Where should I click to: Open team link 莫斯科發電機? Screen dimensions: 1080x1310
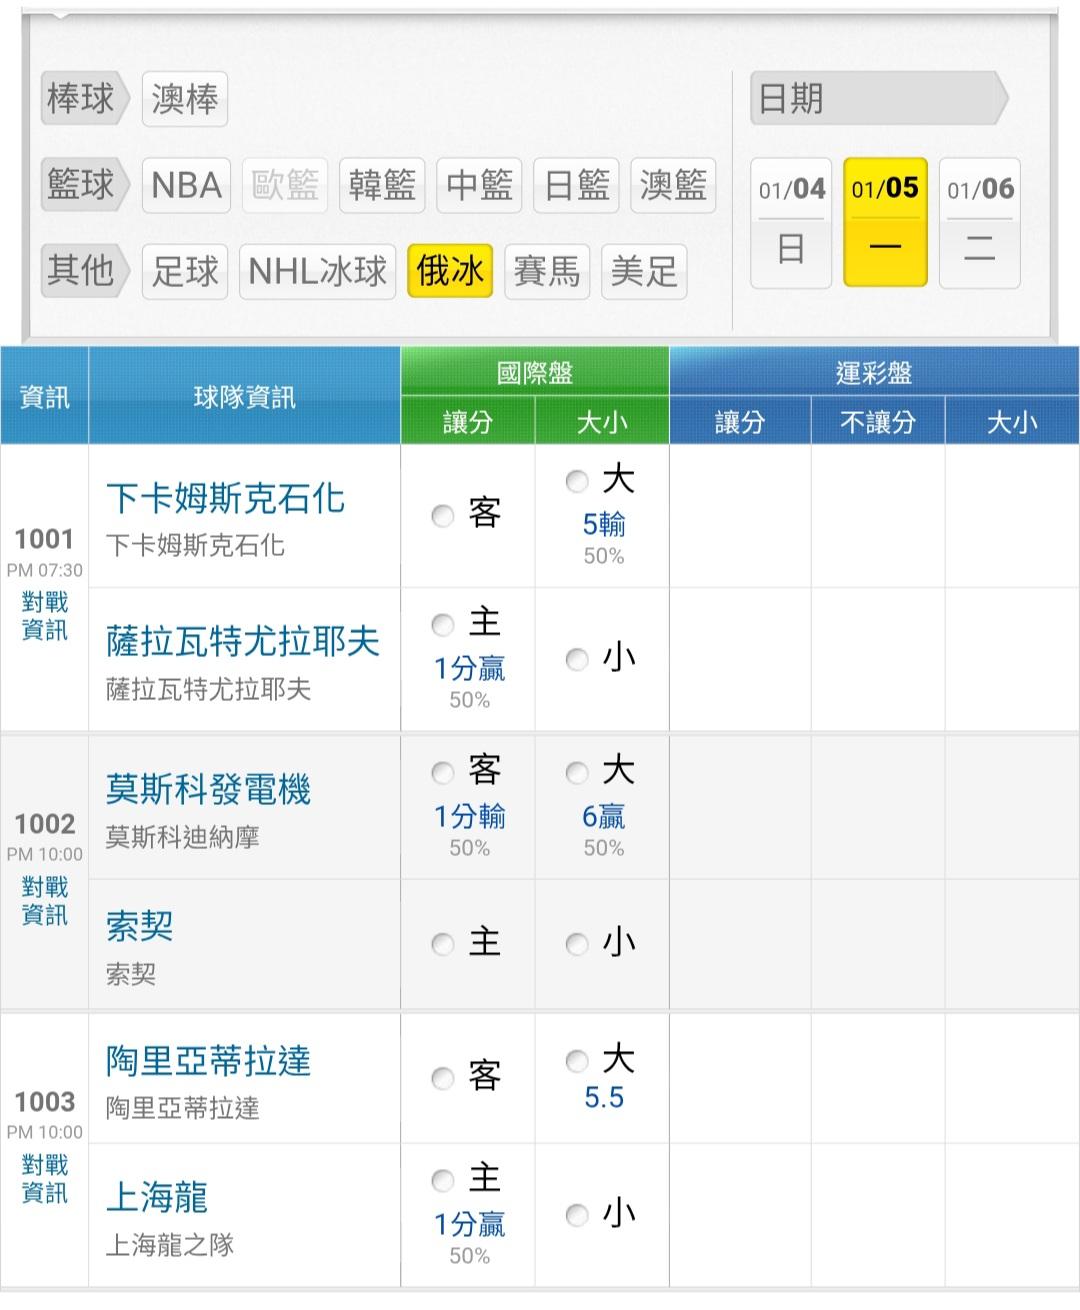pyautogui.click(x=208, y=790)
